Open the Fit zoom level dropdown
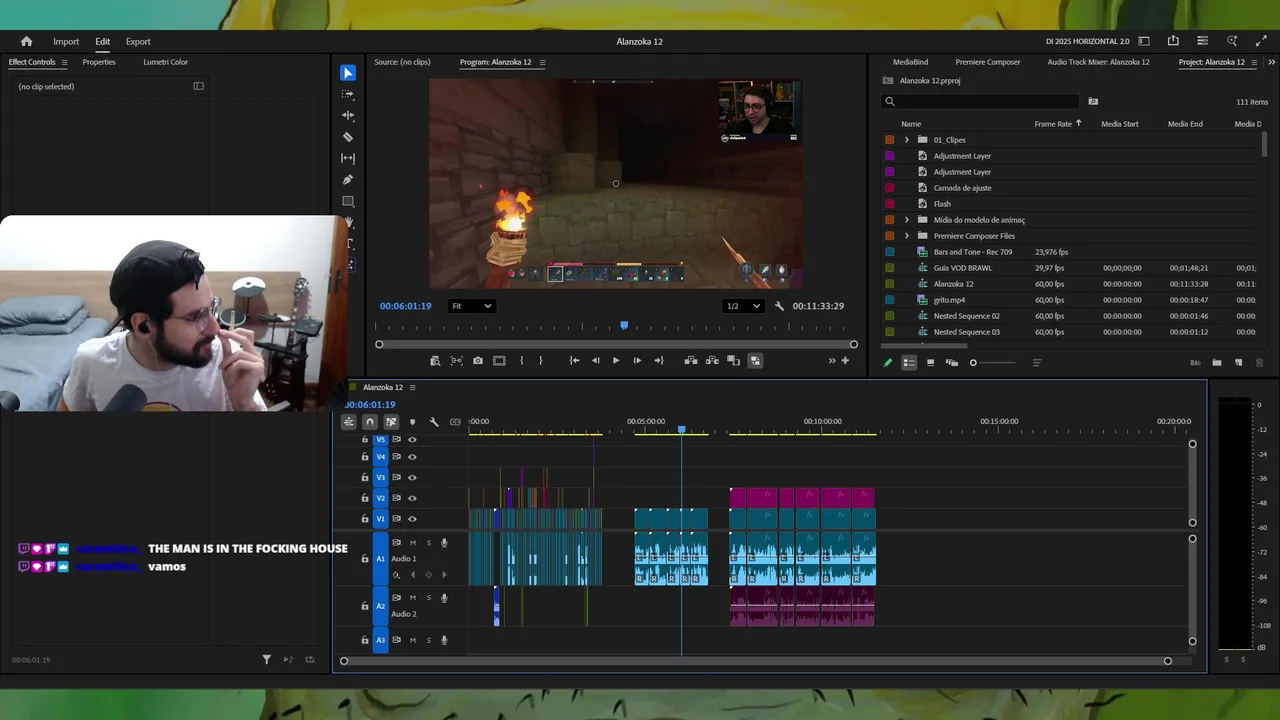Image resolution: width=1280 pixels, height=720 pixels. 472,306
